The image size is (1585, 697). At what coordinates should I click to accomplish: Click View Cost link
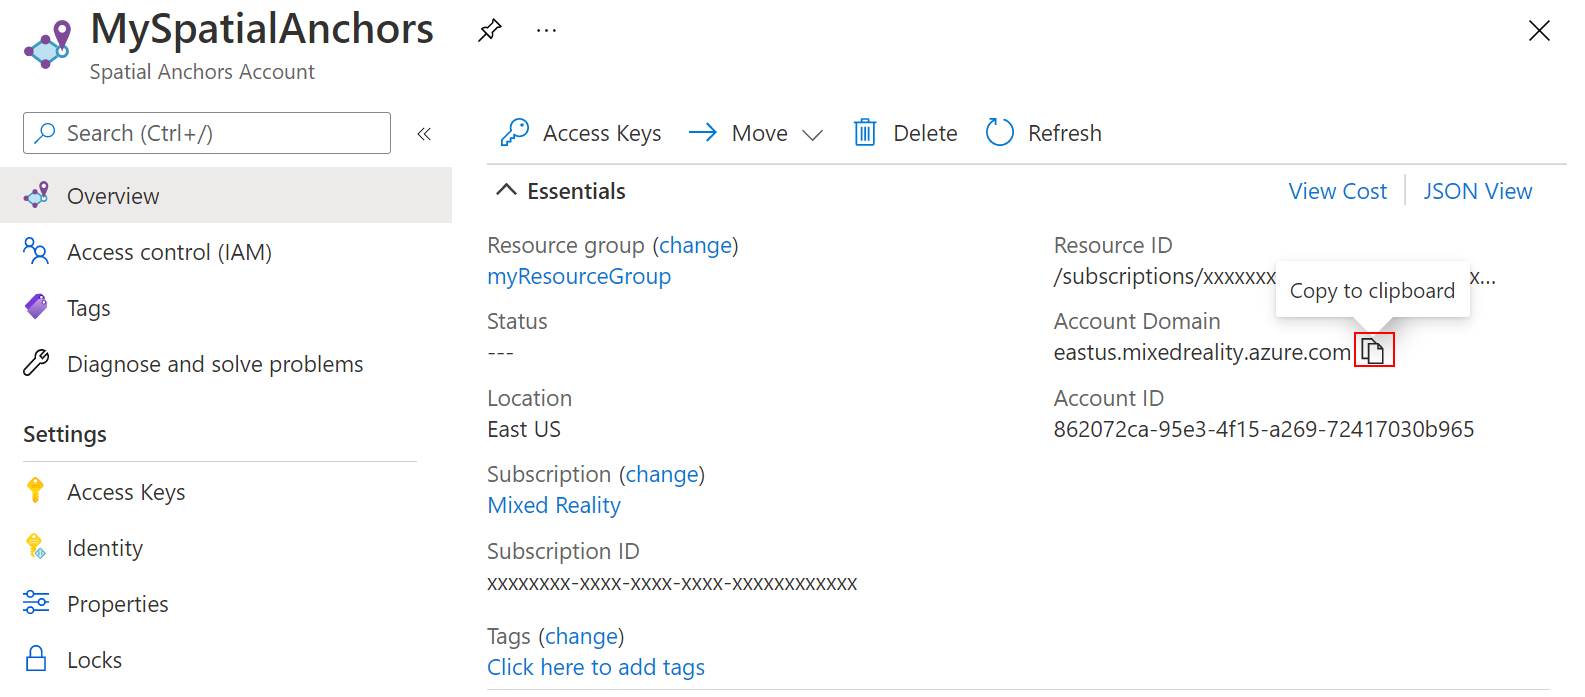pyautogui.click(x=1337, y=191)
